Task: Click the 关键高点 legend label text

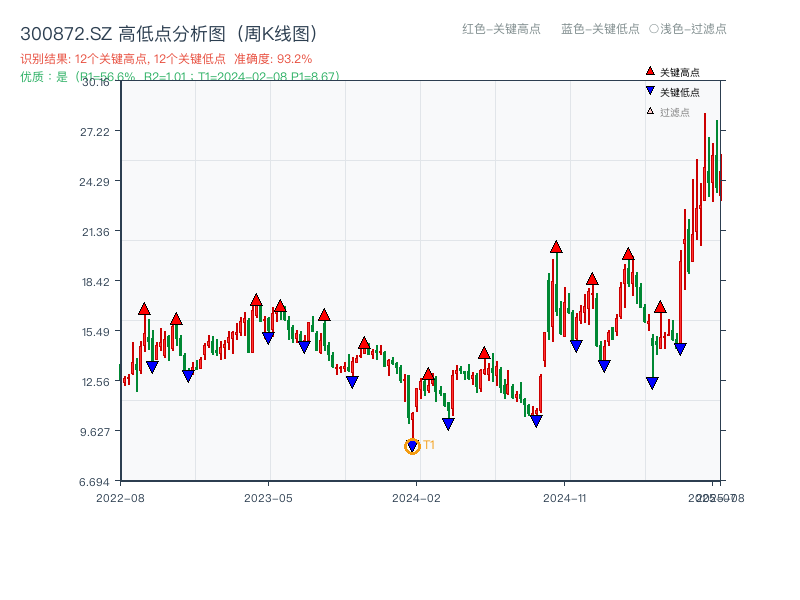Action: (x=680, y=72)
